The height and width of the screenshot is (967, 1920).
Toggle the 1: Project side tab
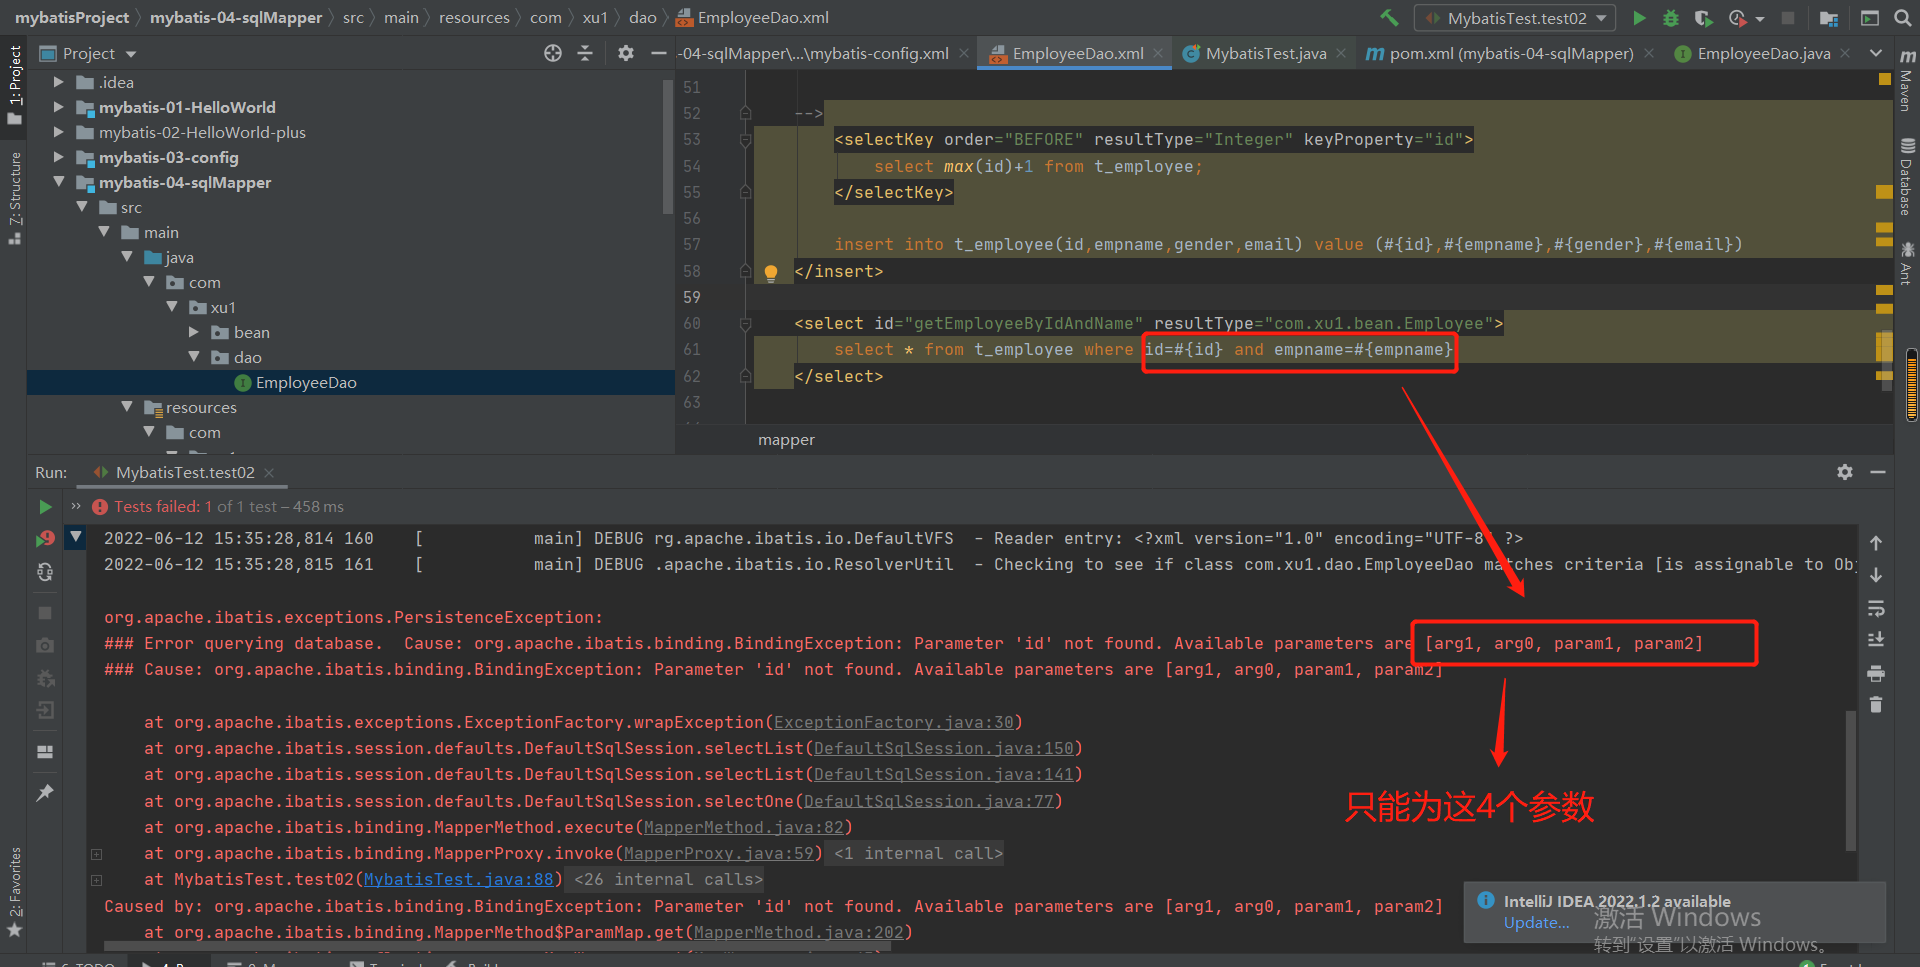14,85
